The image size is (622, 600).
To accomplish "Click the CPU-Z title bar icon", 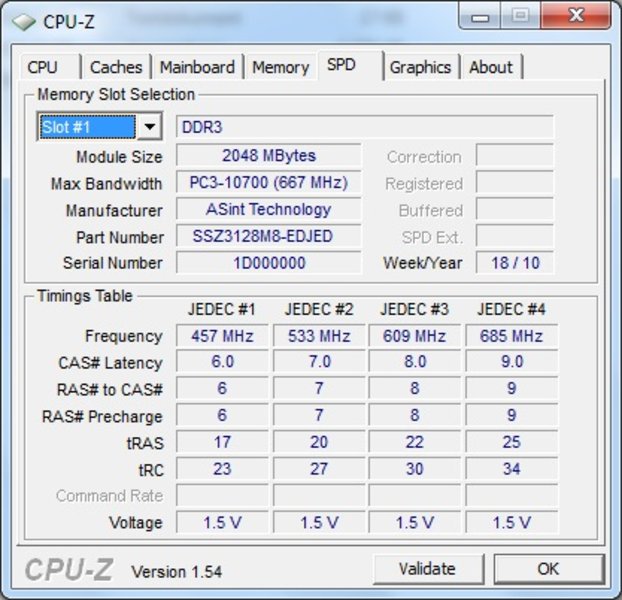I will point(22,21).
